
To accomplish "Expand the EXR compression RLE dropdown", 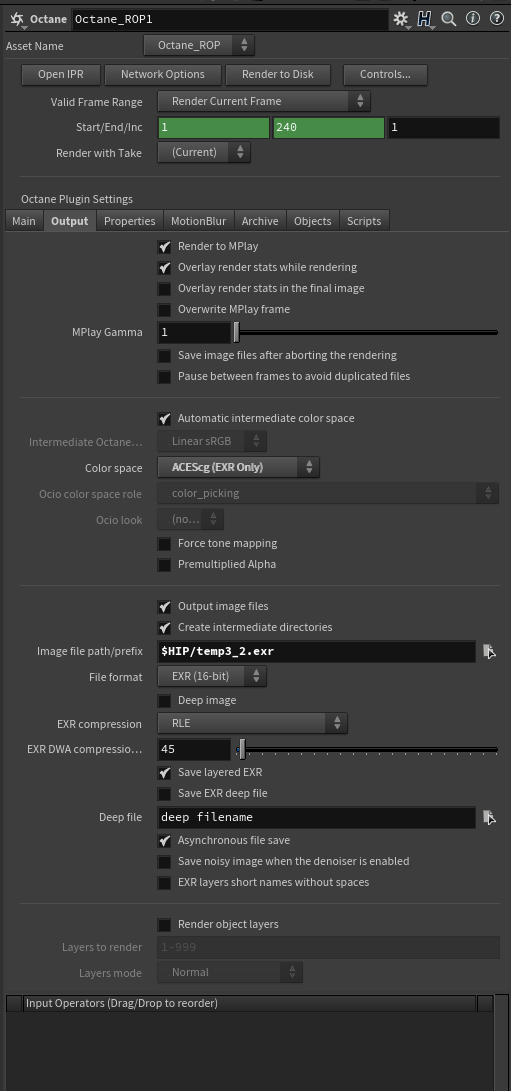I will (x=253, y=724).
